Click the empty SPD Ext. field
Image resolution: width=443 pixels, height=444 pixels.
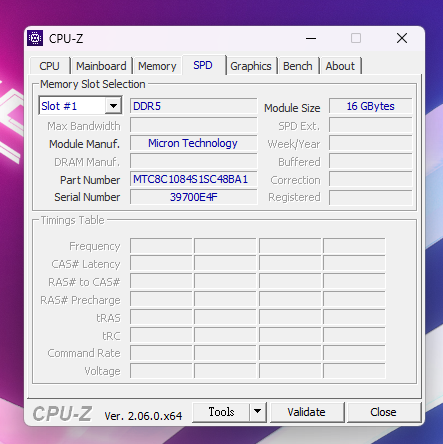coord(370,125)
